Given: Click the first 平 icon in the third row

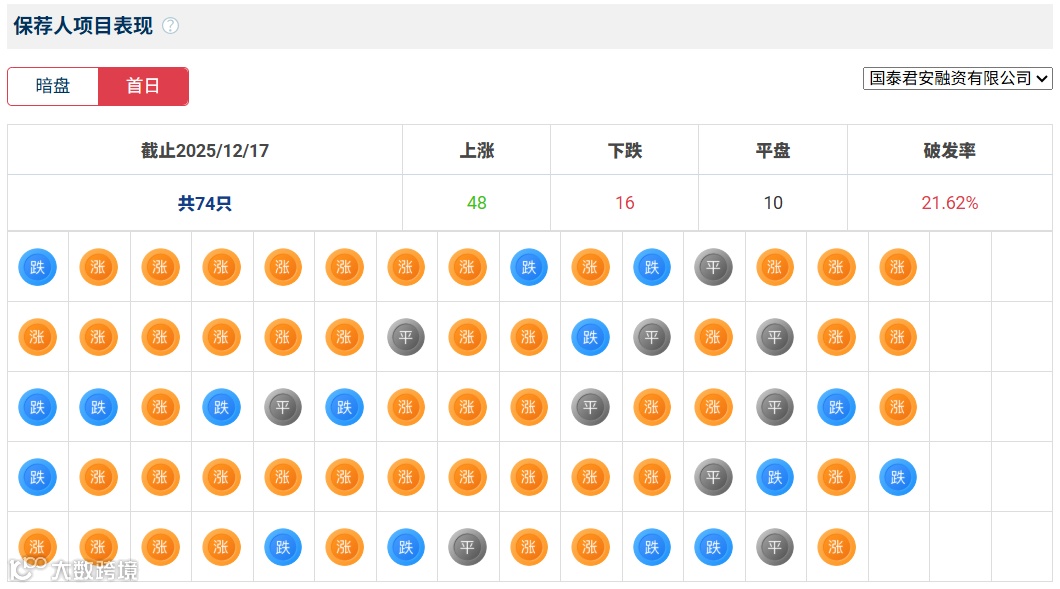Looking at the screenshot, I should click(283, 407).
